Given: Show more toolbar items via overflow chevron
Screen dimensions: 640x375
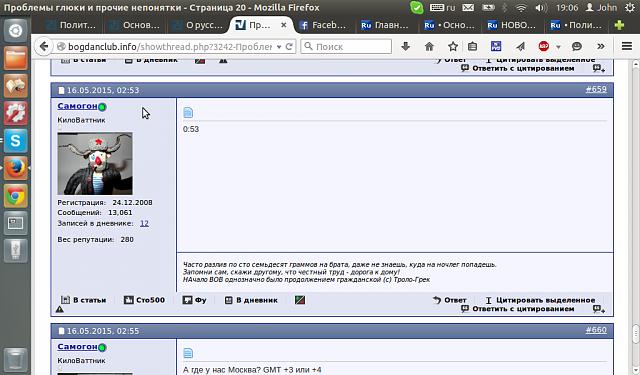Looking at the screenshot, I should [x=600, y=47].
